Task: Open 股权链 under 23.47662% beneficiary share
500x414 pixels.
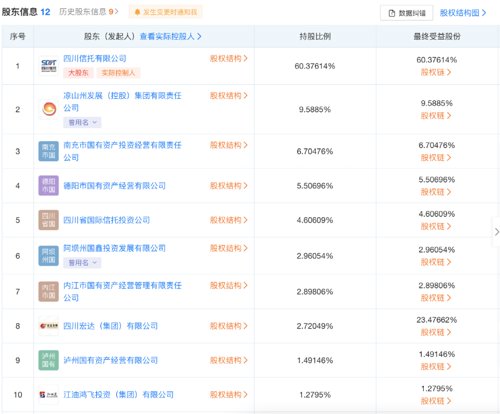Action: point(436,332)
